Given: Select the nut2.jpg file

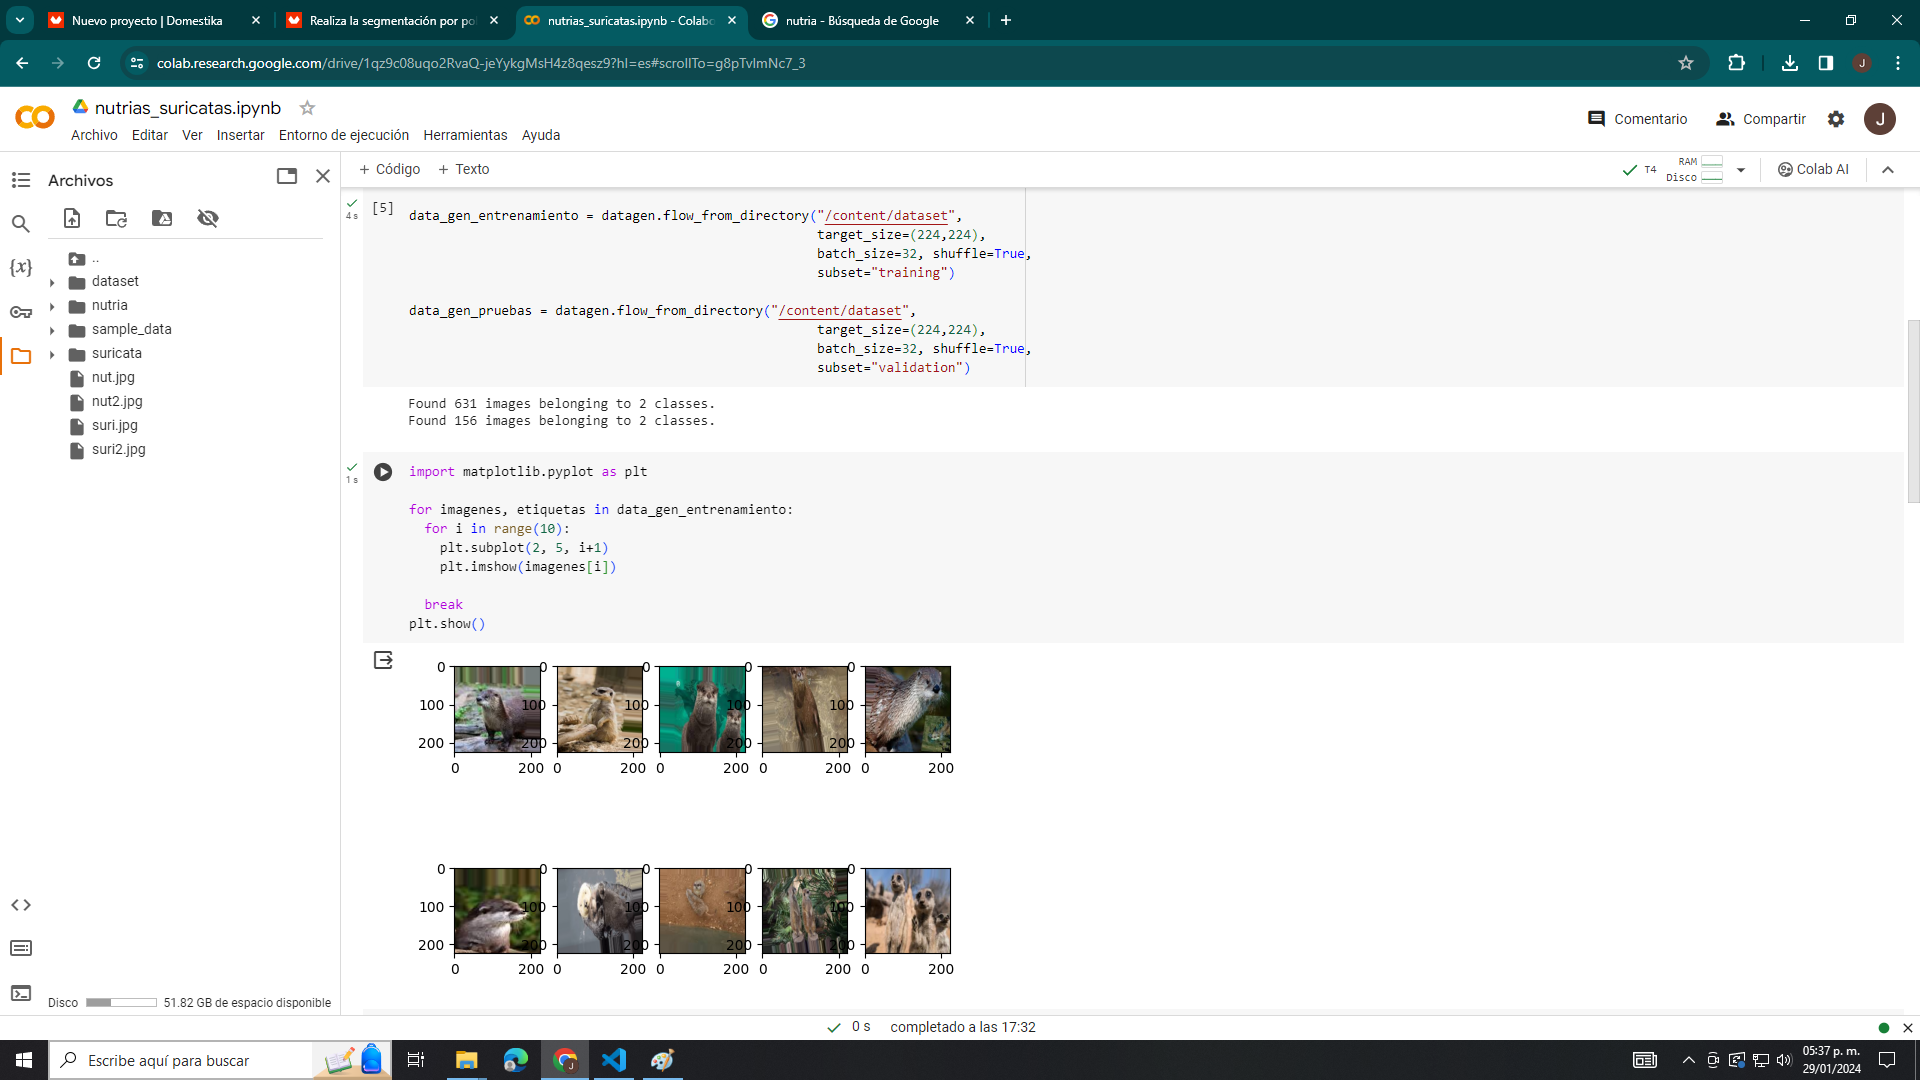Looking at the screenshot, I should point(117,401).
